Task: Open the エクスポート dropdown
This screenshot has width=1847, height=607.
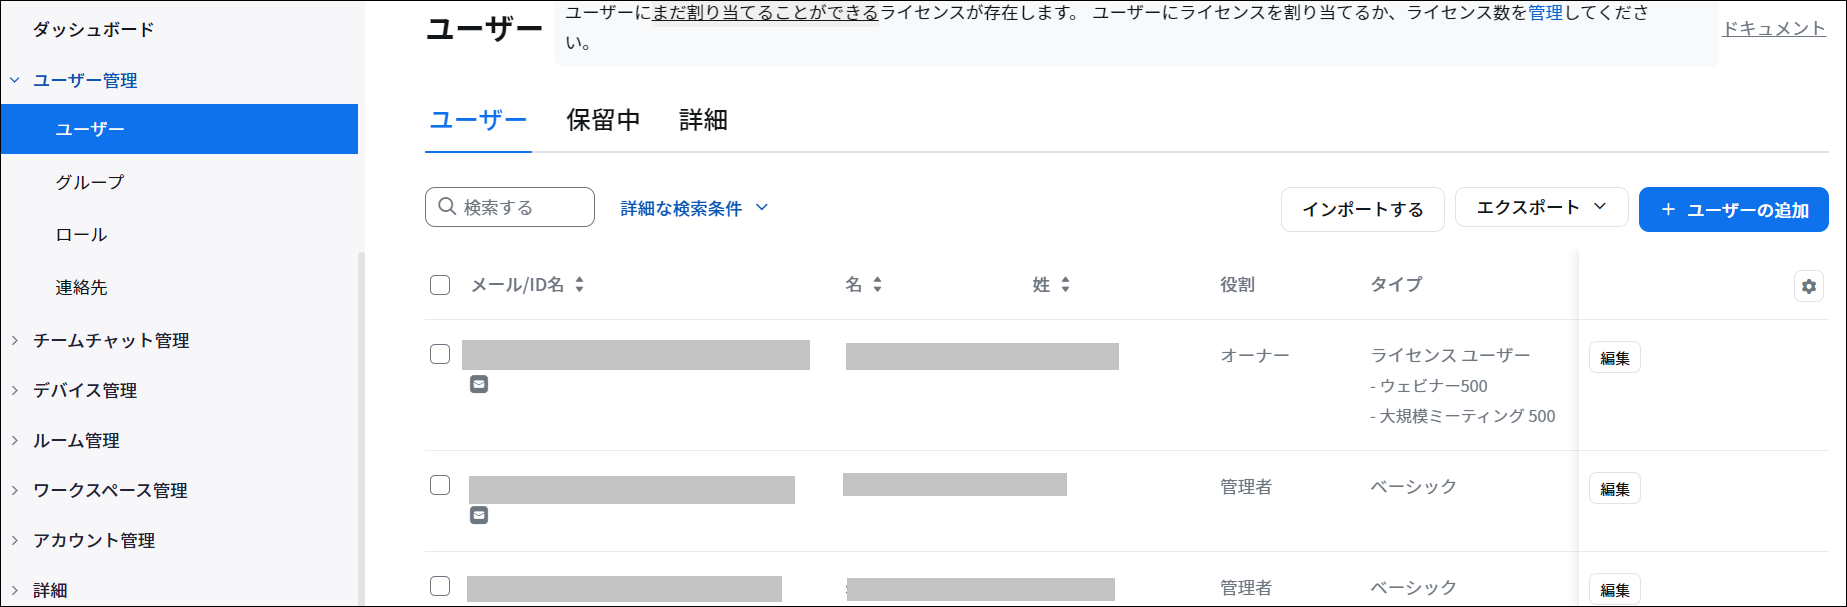Action: [x=1541, y=207]
